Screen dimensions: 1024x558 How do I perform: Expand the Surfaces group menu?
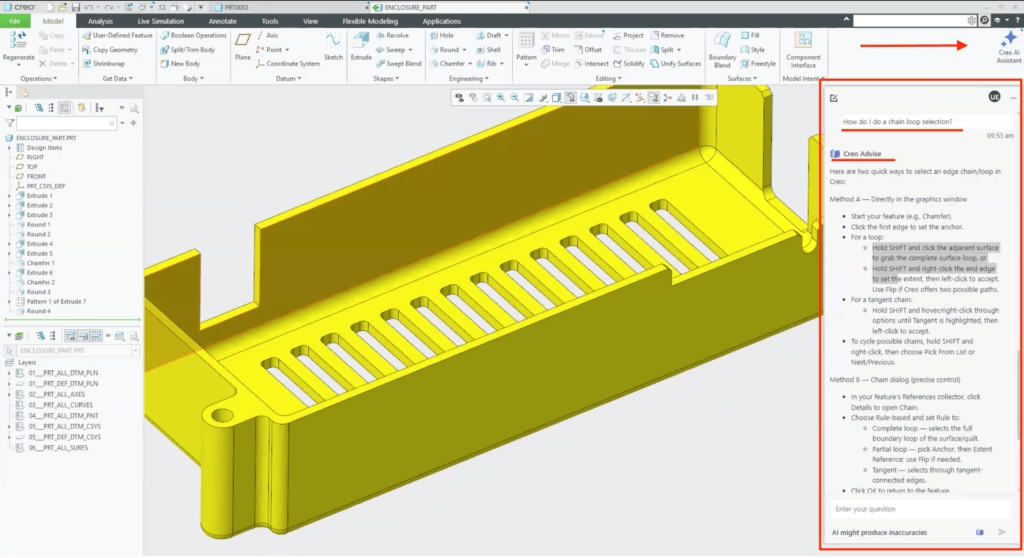coord(742,78)
